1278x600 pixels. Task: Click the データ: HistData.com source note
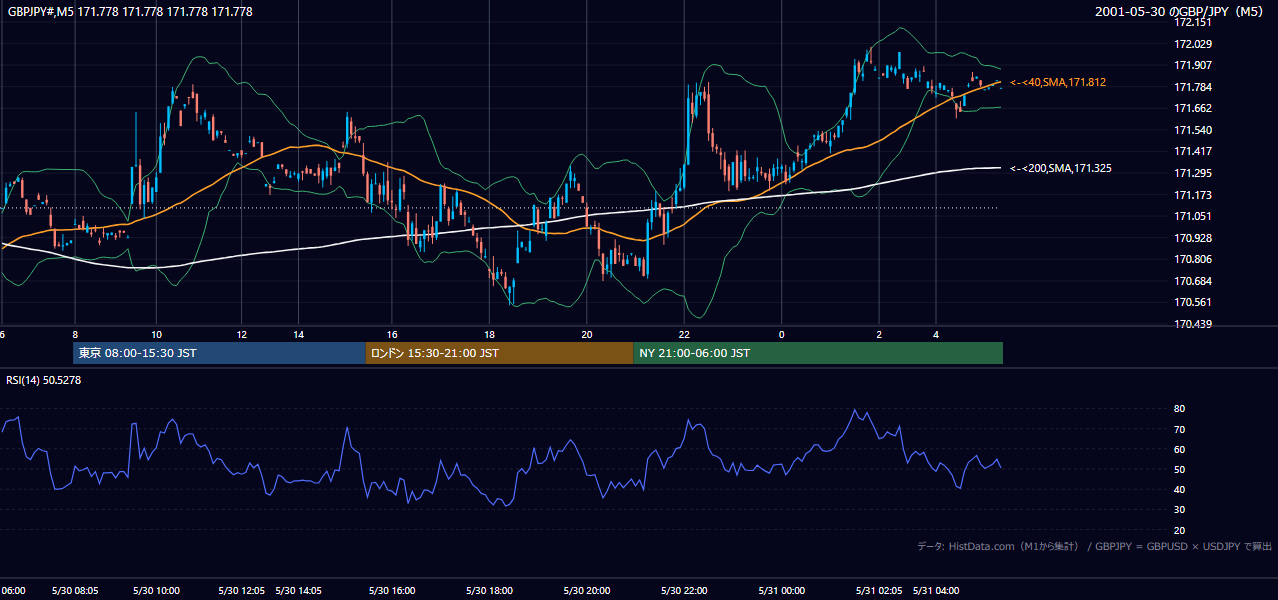(1095, 546)
